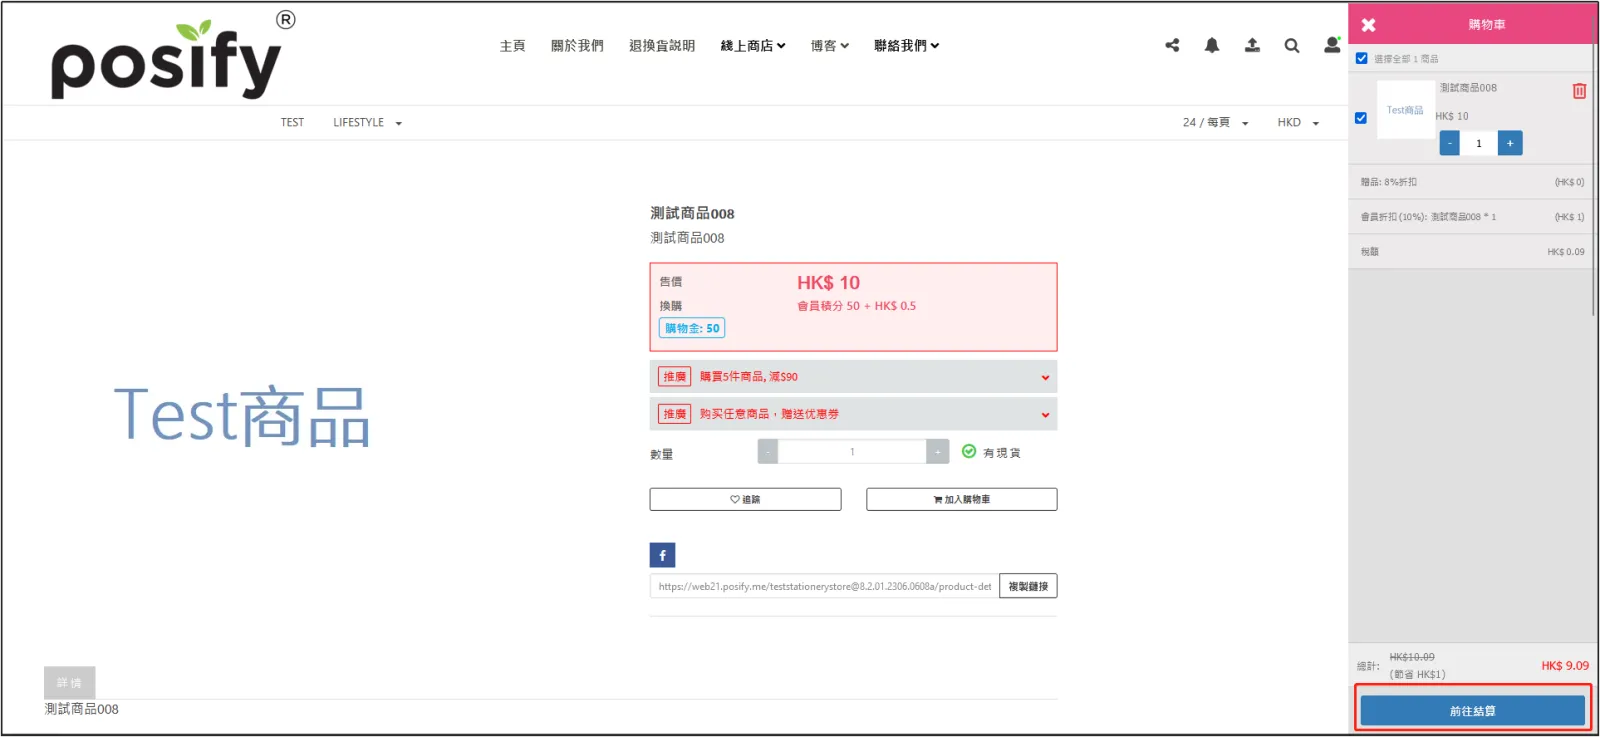The height and width of the screenshot is (737, 1600).
Task: Decrease cart quantity with minus button
Action: point(1449,143)
